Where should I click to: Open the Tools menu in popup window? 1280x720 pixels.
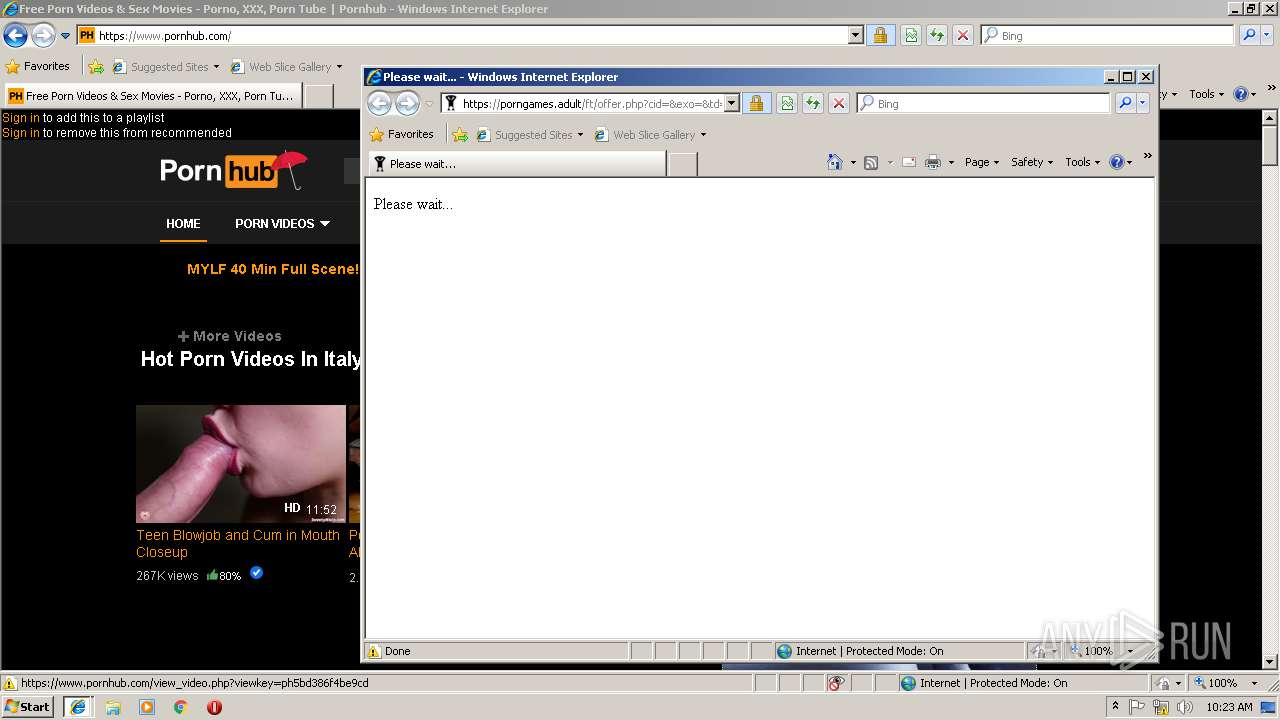1082,162
